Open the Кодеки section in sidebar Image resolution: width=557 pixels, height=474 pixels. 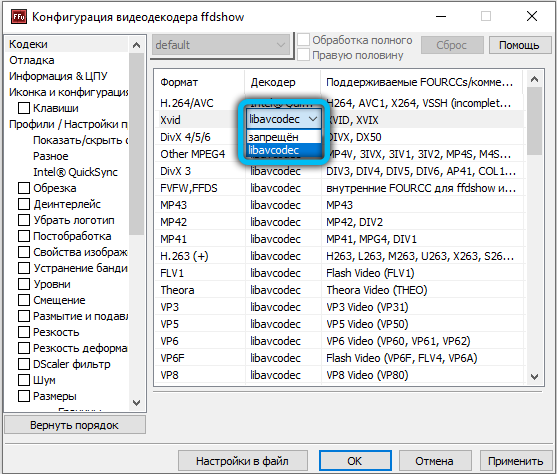click(28, 44)
